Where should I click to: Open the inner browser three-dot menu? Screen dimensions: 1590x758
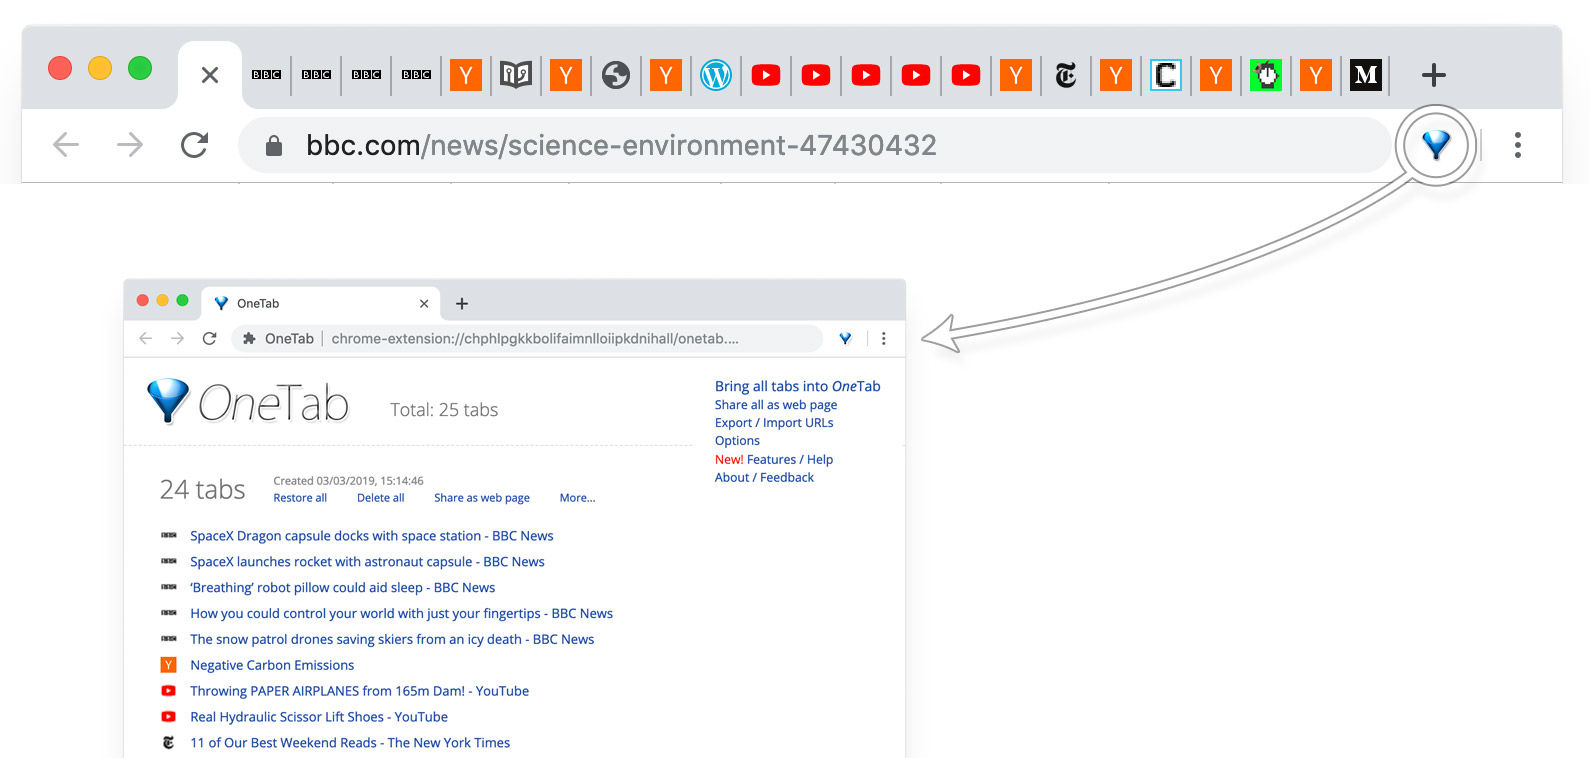click(x=883, y=339)
